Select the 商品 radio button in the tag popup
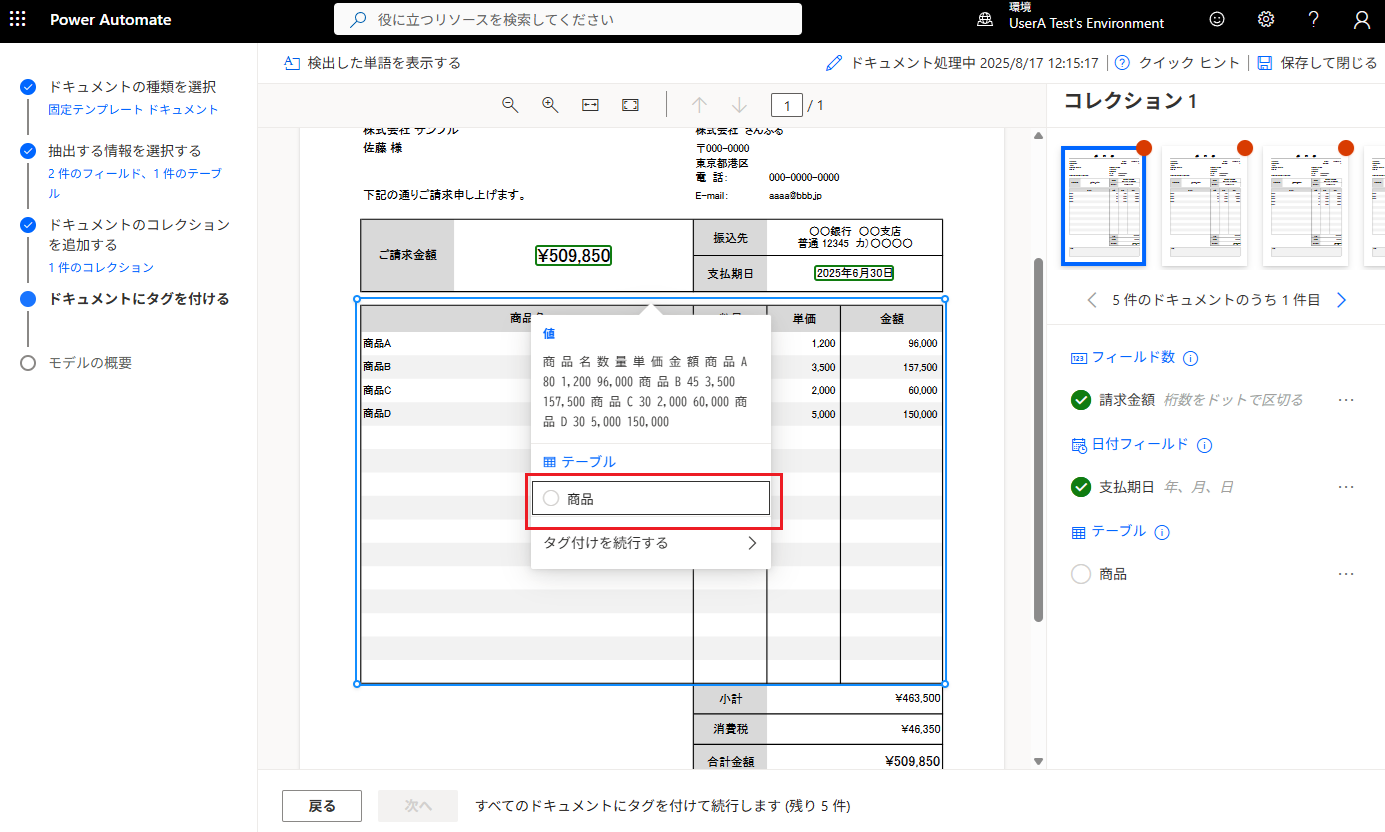Image resolution: width=1385 pixels, height=832 pixels. pyautogui.click(x=550, y=497)
